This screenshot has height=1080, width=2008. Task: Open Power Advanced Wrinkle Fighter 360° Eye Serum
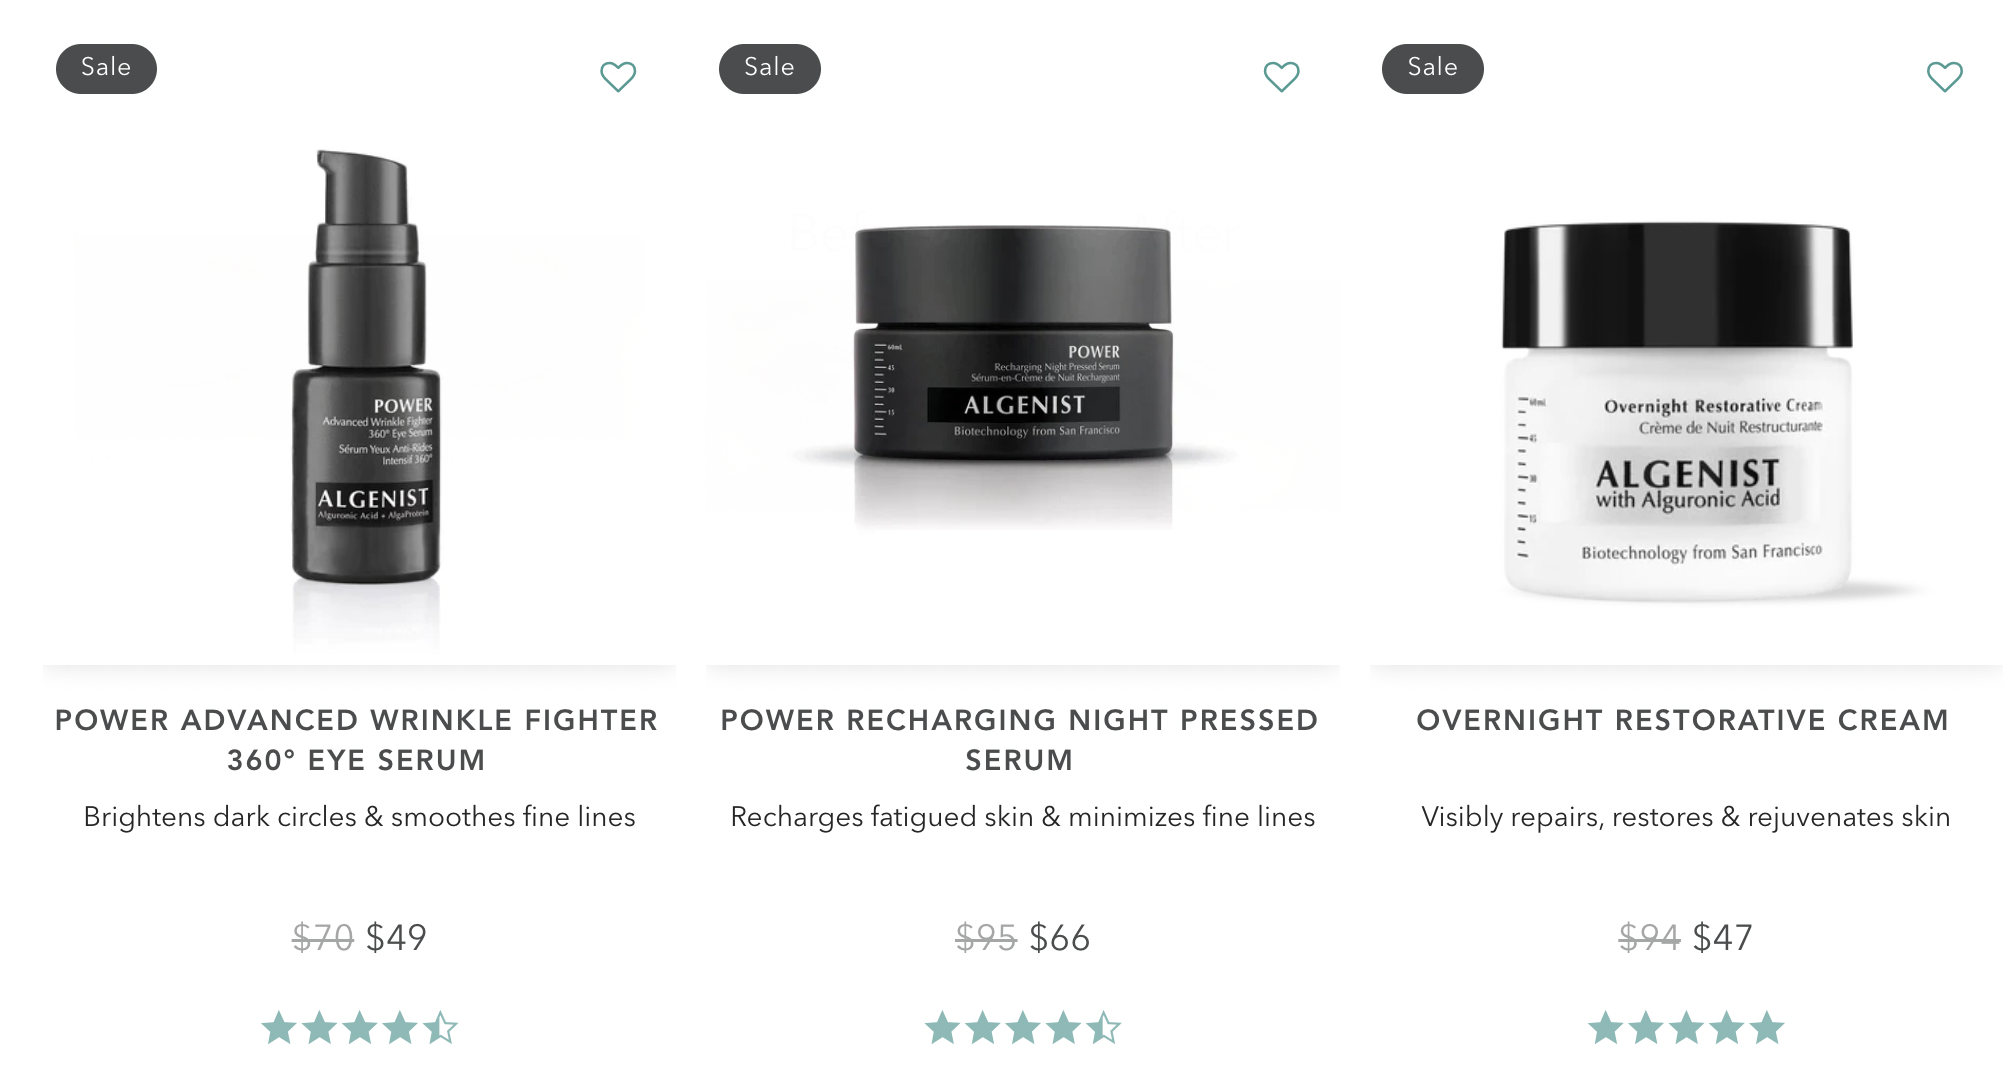357,740
